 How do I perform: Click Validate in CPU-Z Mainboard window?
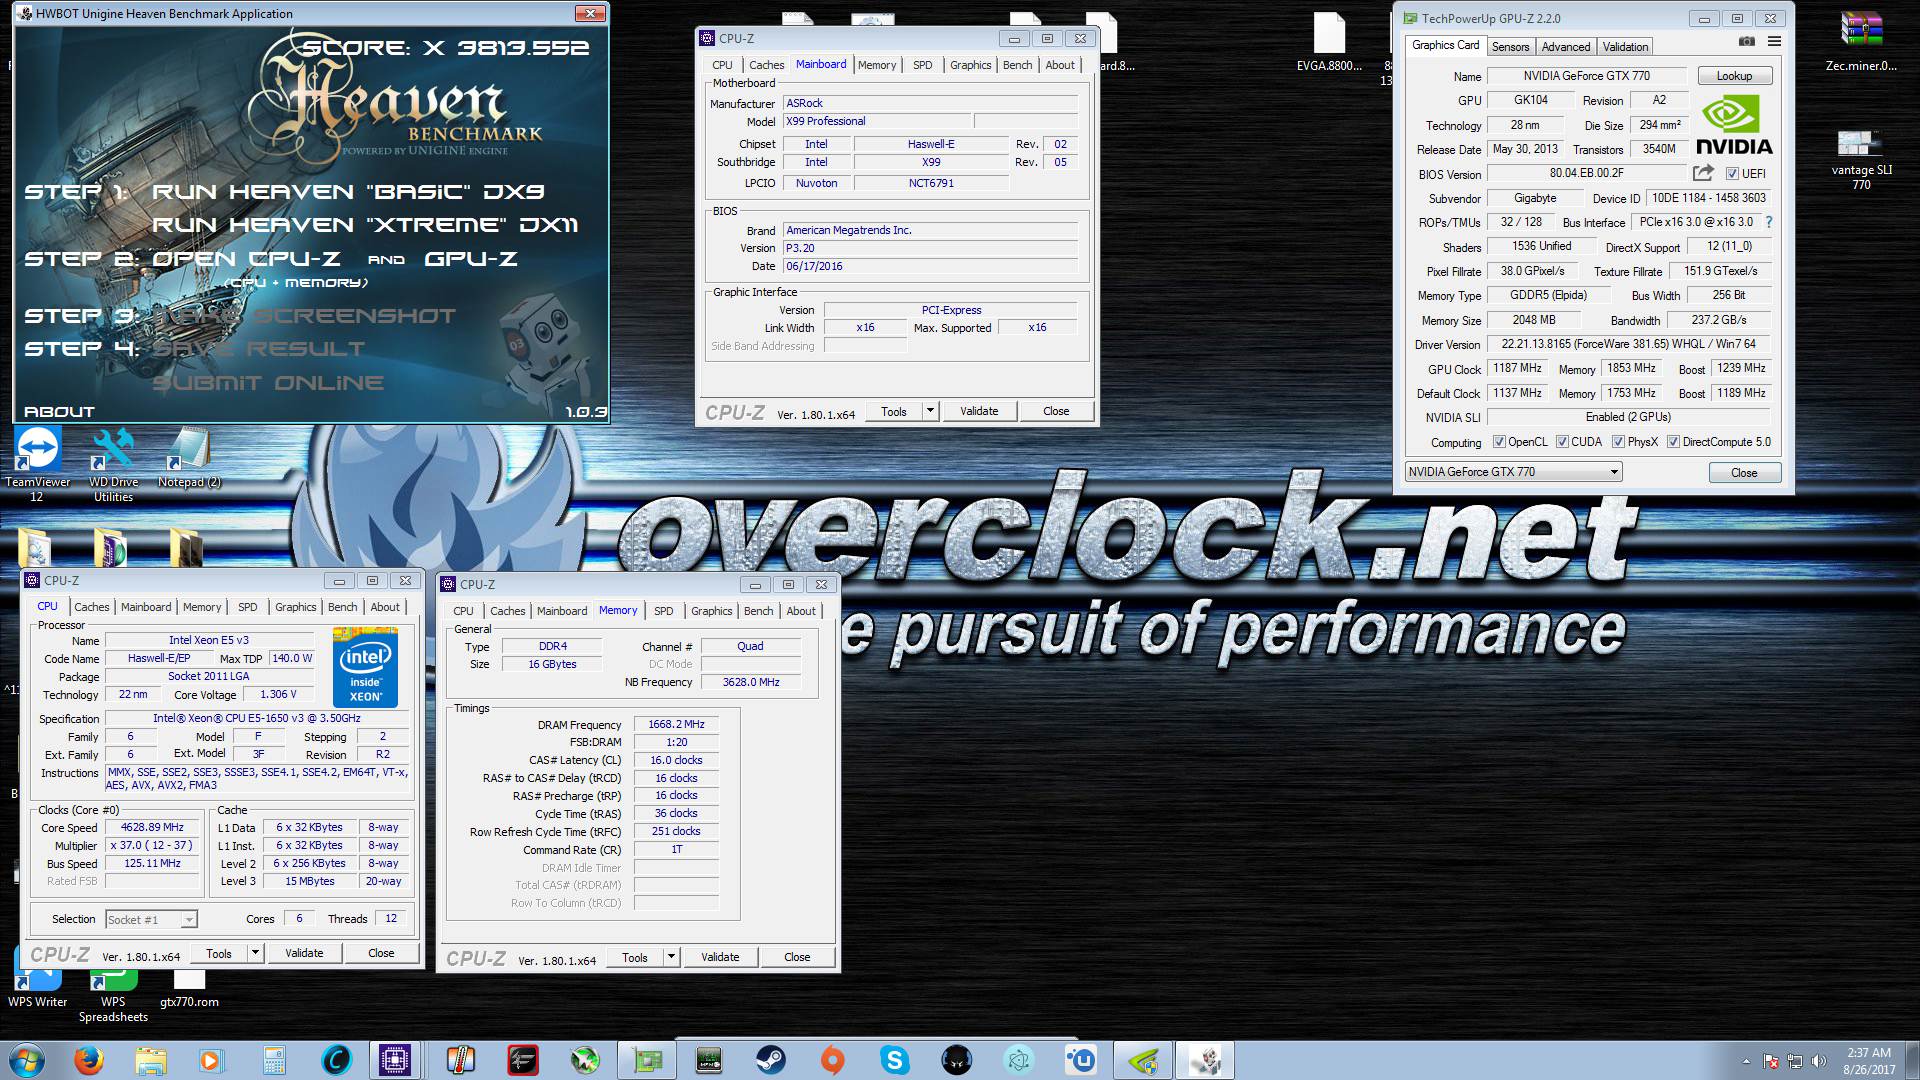point(979,411)
